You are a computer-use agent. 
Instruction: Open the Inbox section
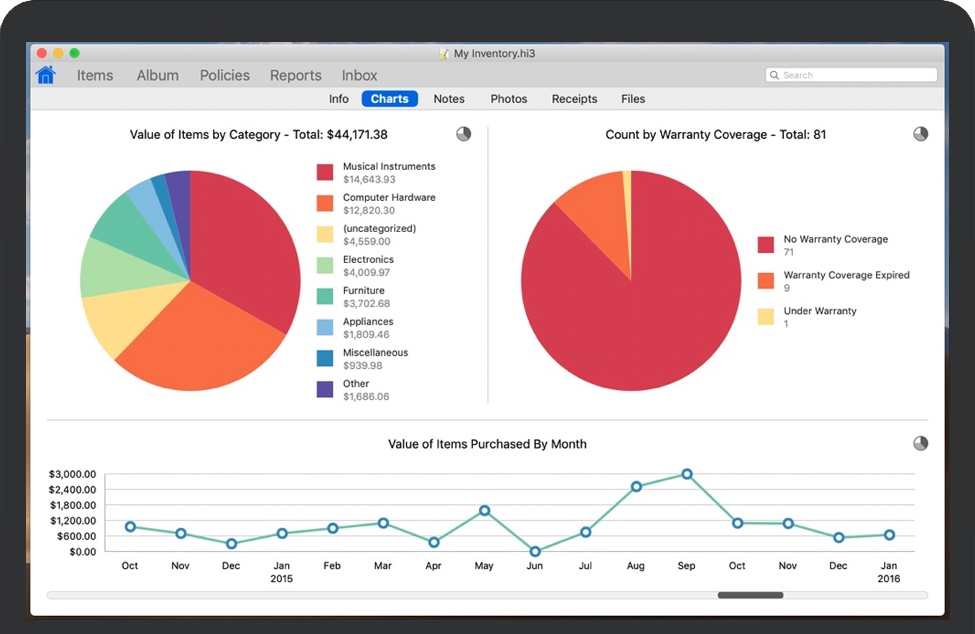click(359, 75)
